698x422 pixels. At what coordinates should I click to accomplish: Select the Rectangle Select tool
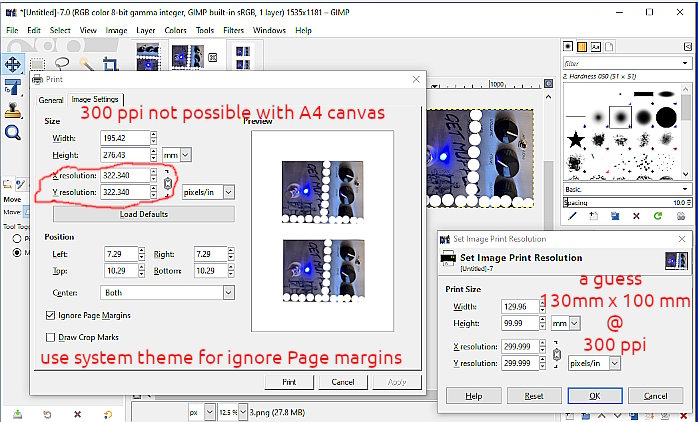coord(37,65)
